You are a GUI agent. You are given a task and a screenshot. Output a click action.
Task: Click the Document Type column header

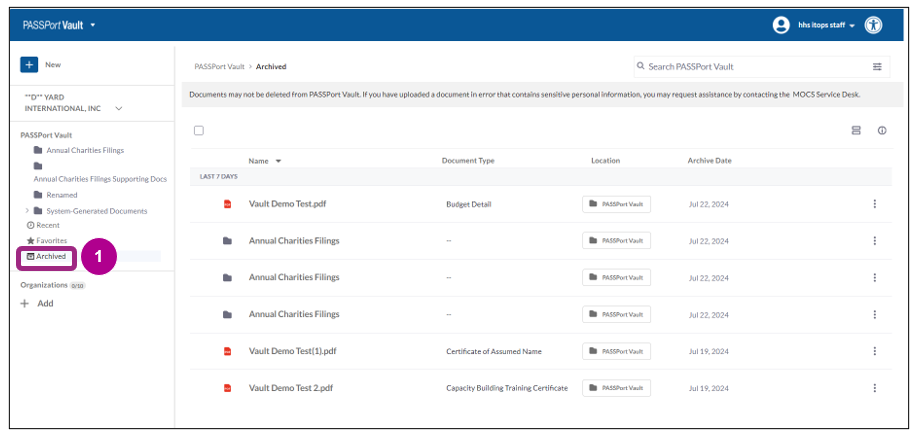tap(468, 161)
